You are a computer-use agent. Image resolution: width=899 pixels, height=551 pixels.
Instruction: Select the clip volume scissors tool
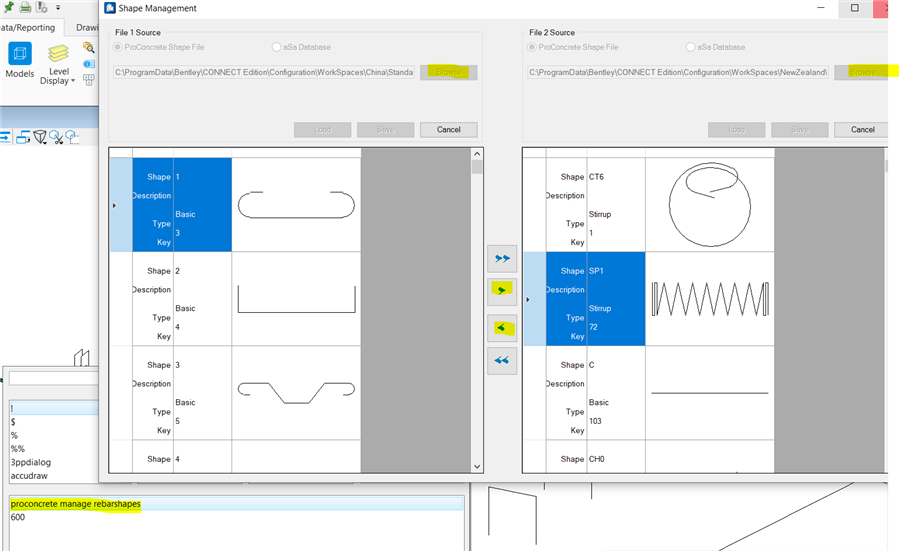pyautogui.click(x=56, y=137)
